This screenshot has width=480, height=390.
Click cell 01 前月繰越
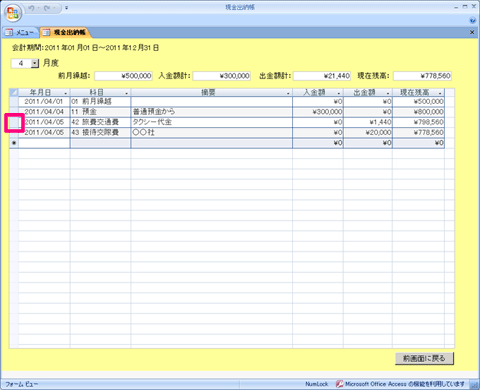pos(100,101)
